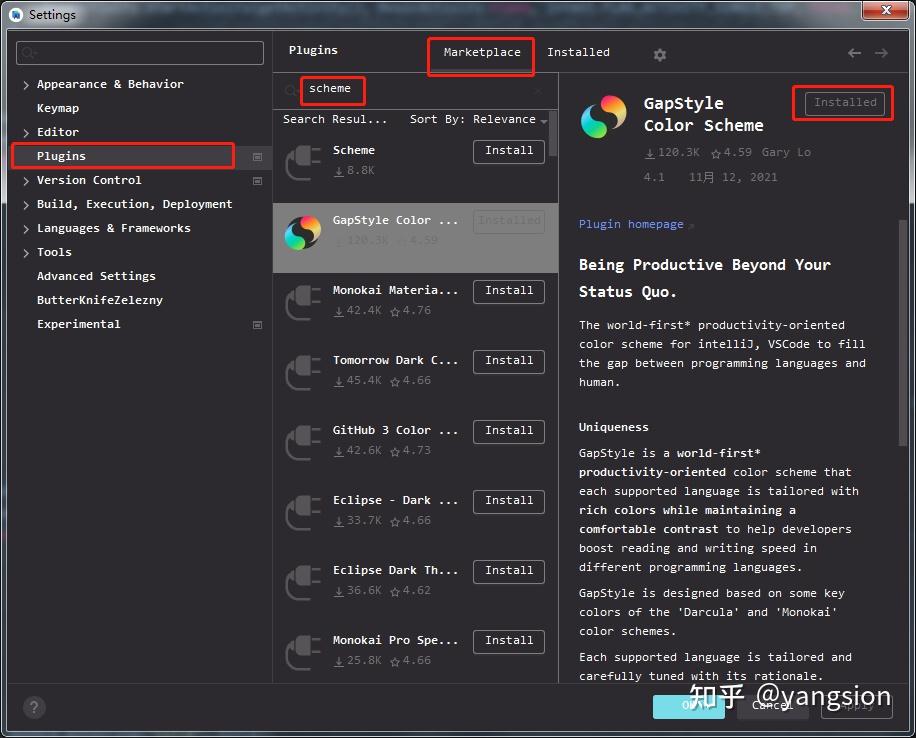Expand the Appearance & Behavior section
Image resolution: width=916 pixels, height=738 pixels.
coord(26,85)
